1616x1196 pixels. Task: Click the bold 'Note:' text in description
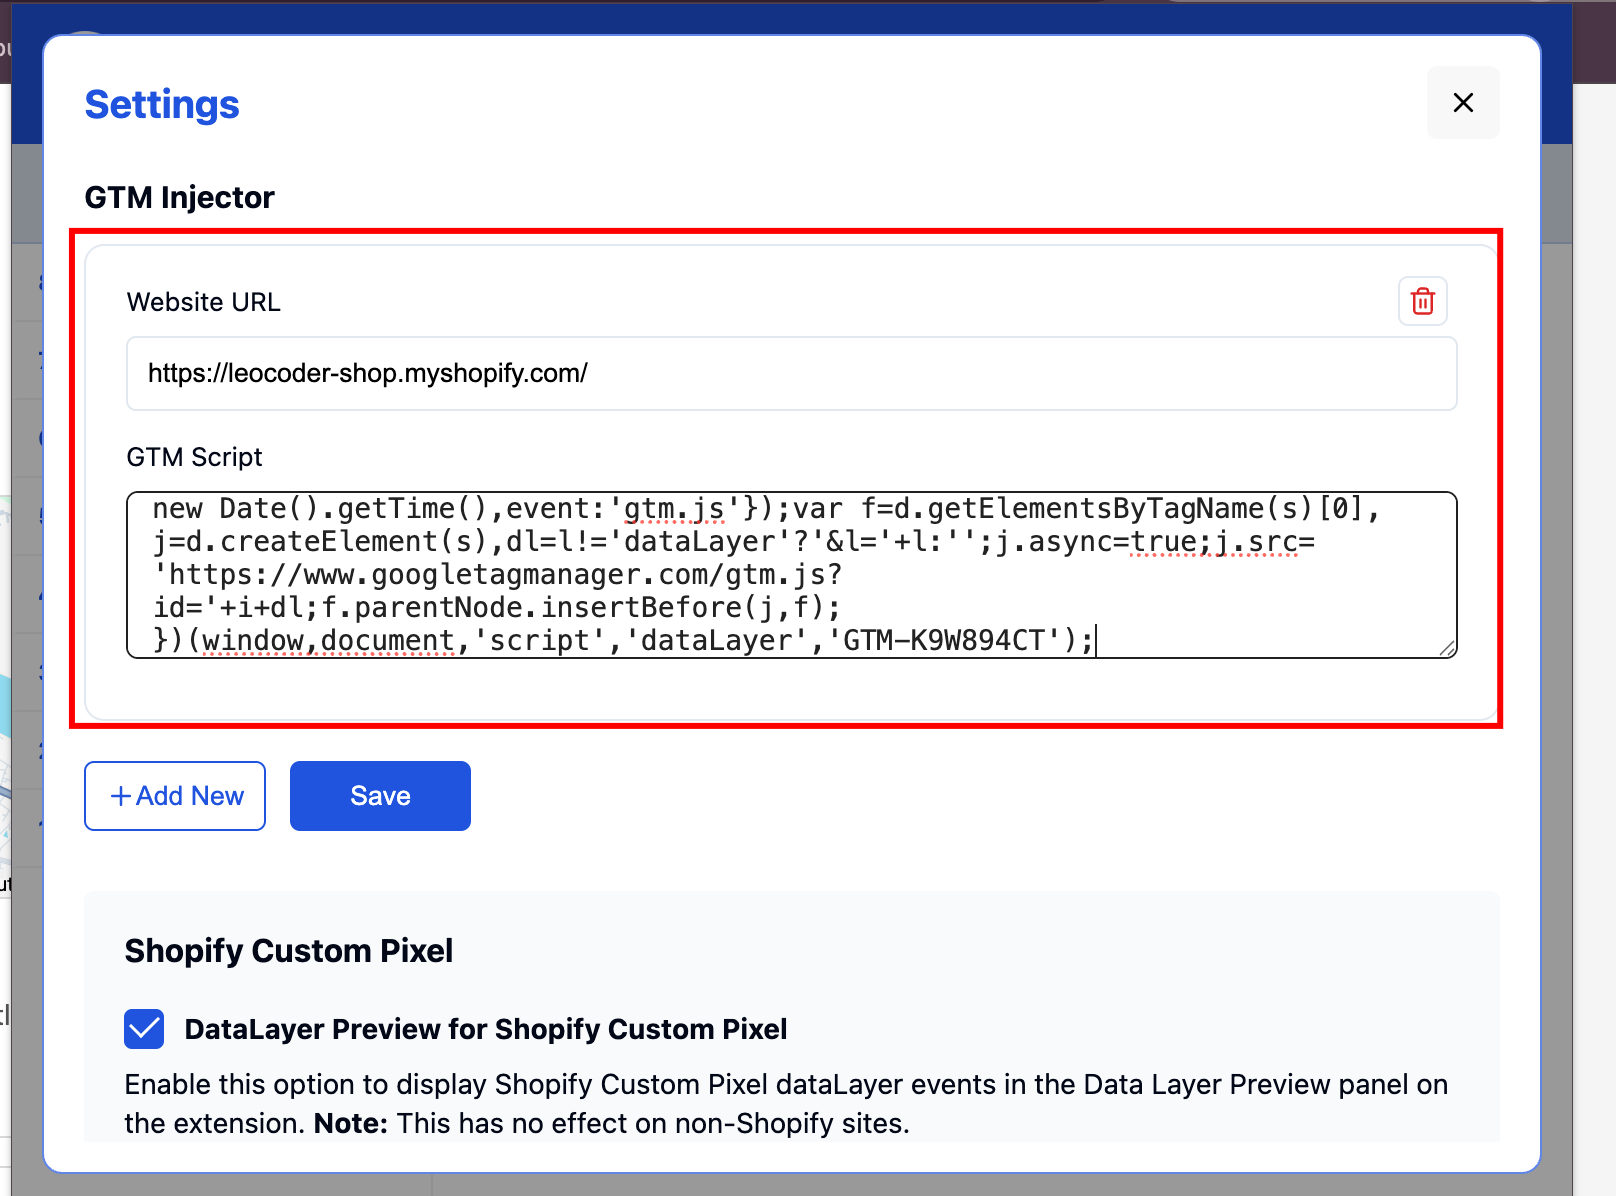tap(350, 1123)
